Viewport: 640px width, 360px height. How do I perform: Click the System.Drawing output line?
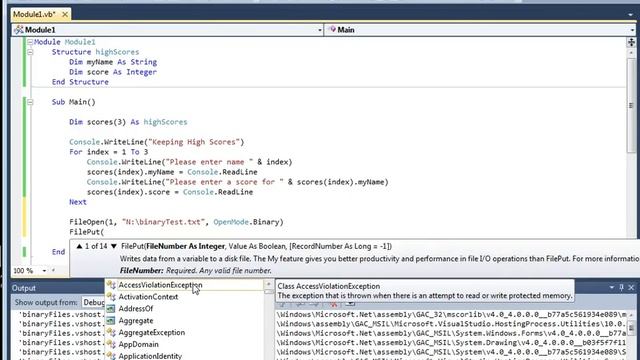click(451, 342)
